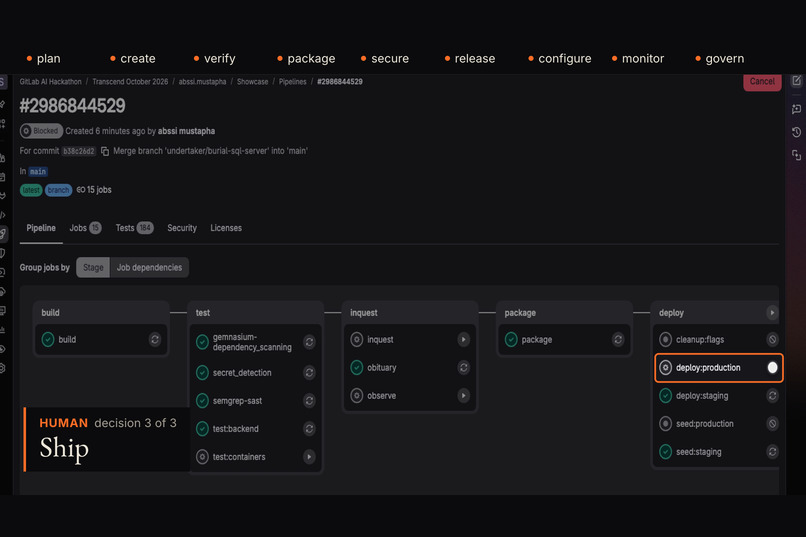Run the inquest manual job
This screenshot has height=537, width=806.
pyautogui.click(x=464, y=339)
